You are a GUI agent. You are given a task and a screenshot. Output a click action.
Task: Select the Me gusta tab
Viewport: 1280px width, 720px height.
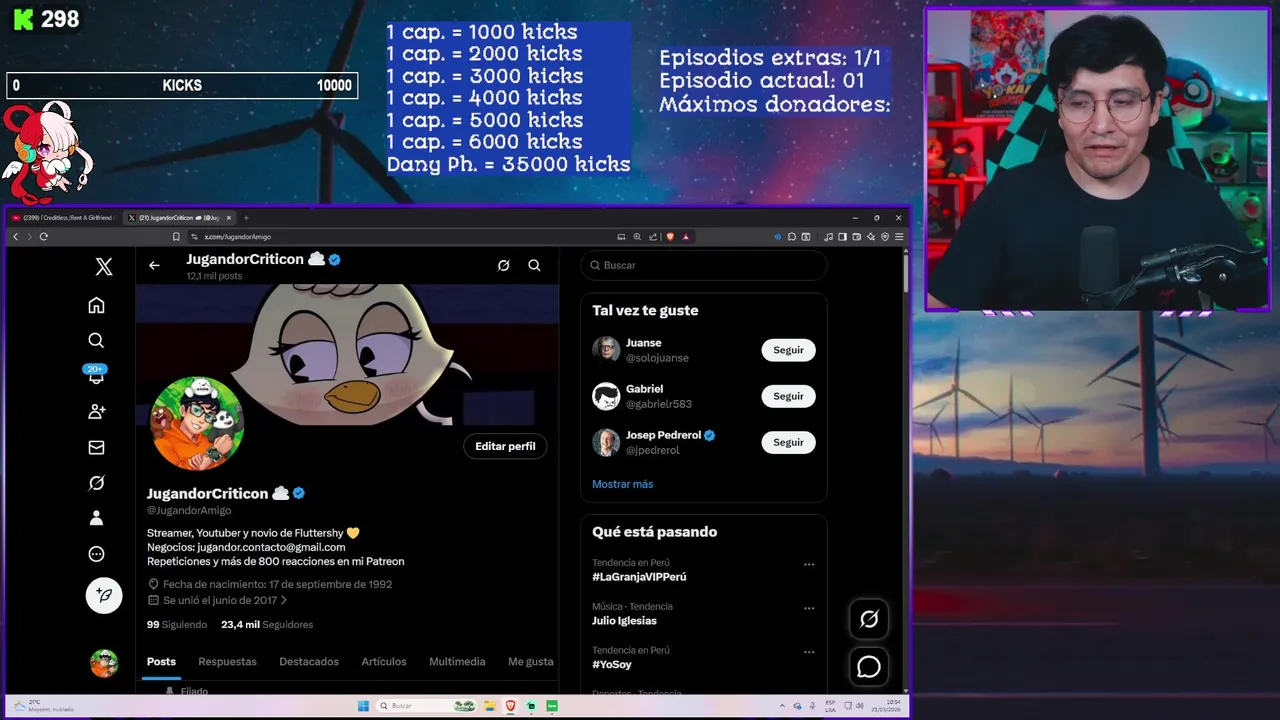click(x=531, y=662)
